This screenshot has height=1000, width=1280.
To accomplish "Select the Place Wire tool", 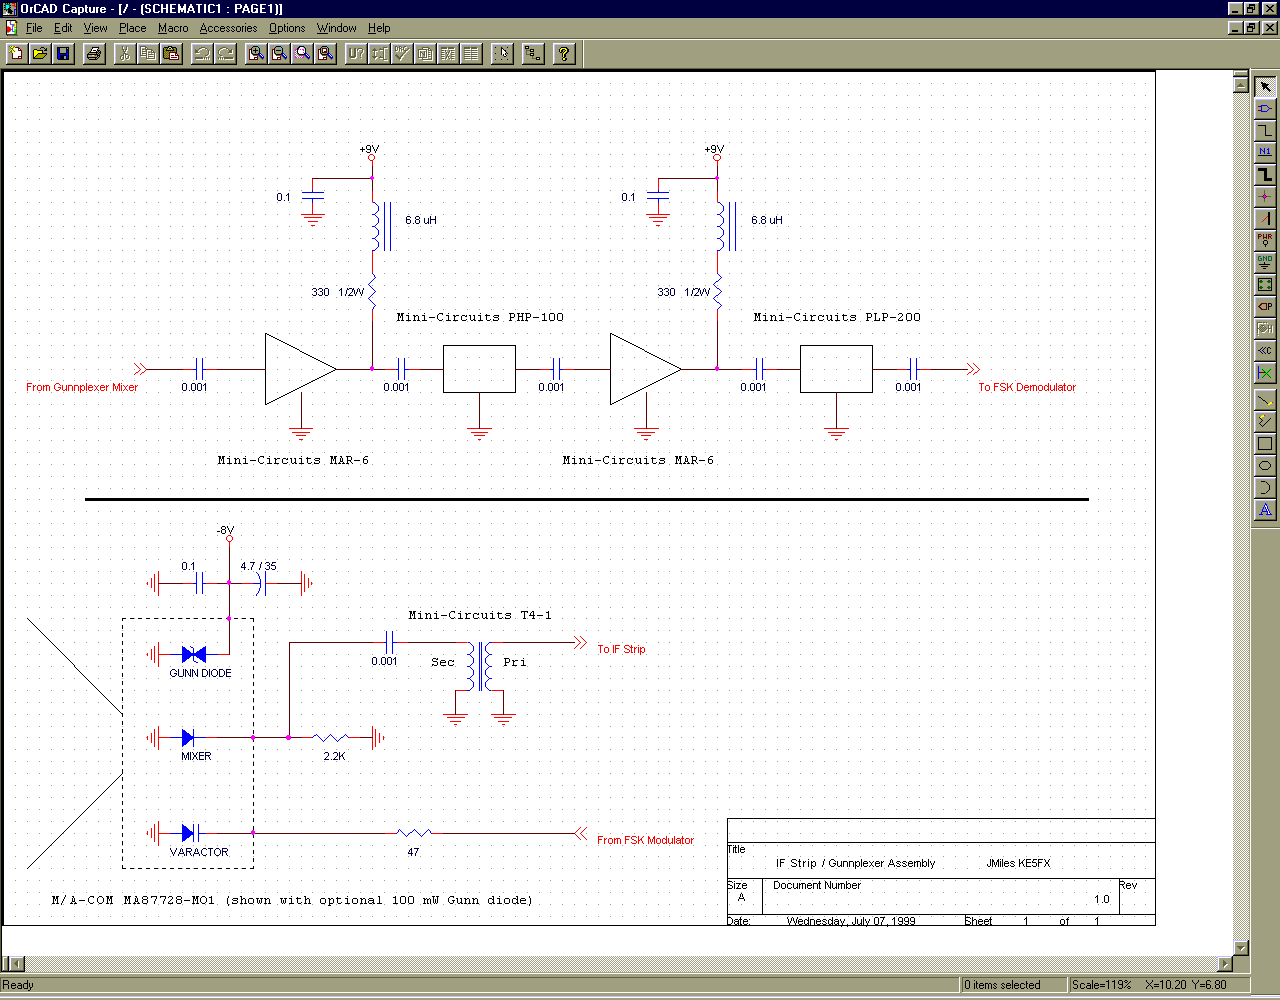I will tap(1265, 130).
